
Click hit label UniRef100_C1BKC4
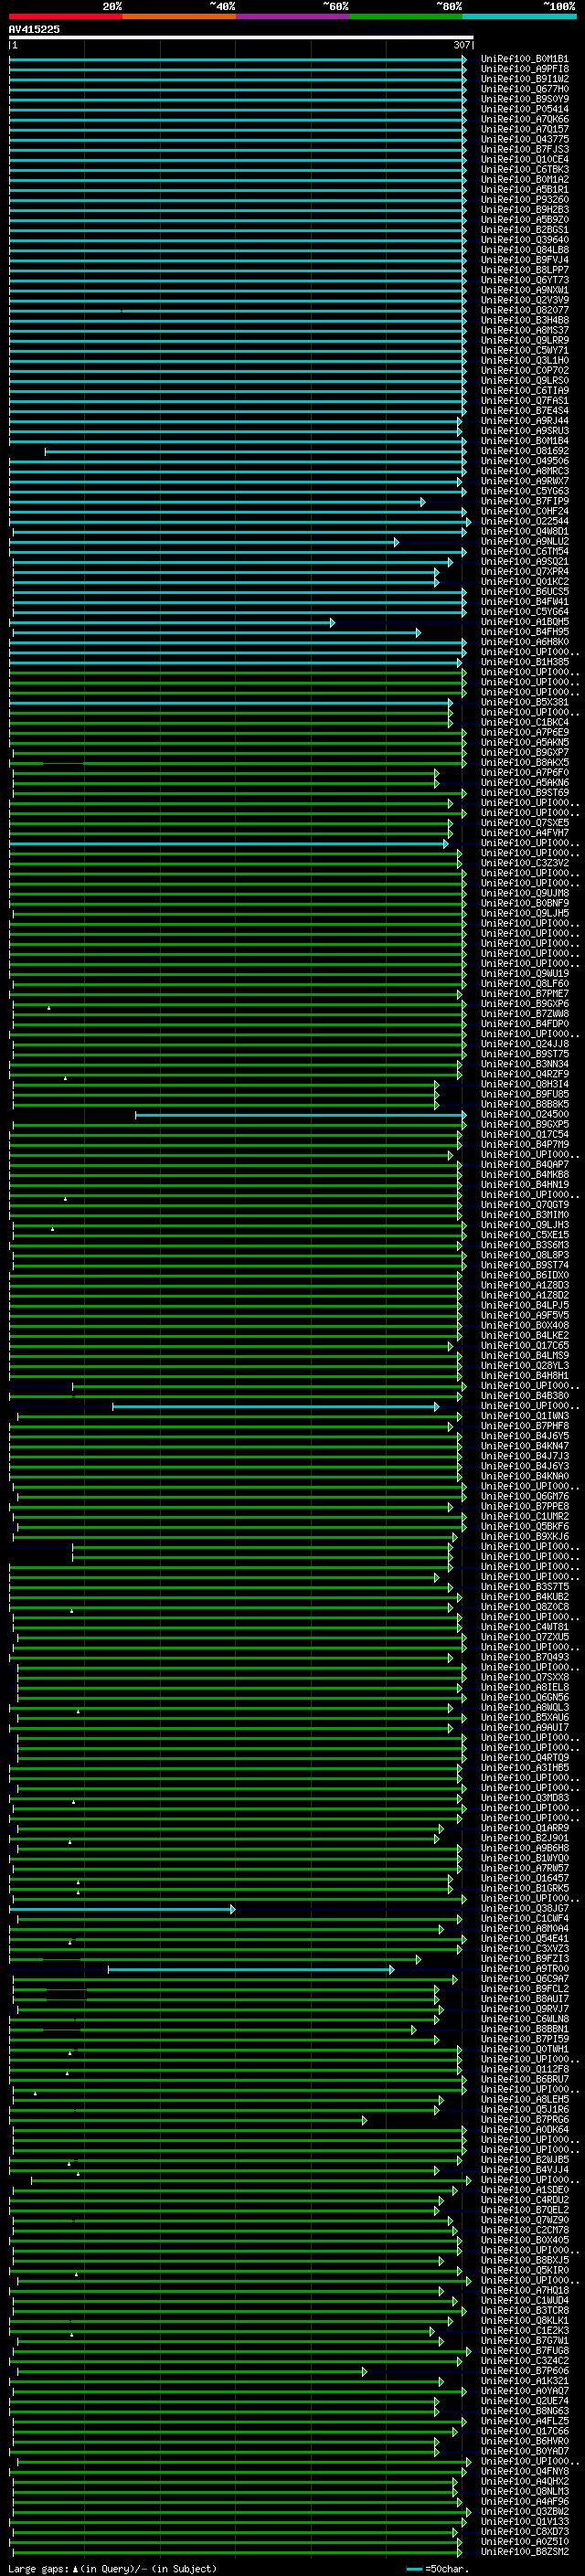[524, 723]
